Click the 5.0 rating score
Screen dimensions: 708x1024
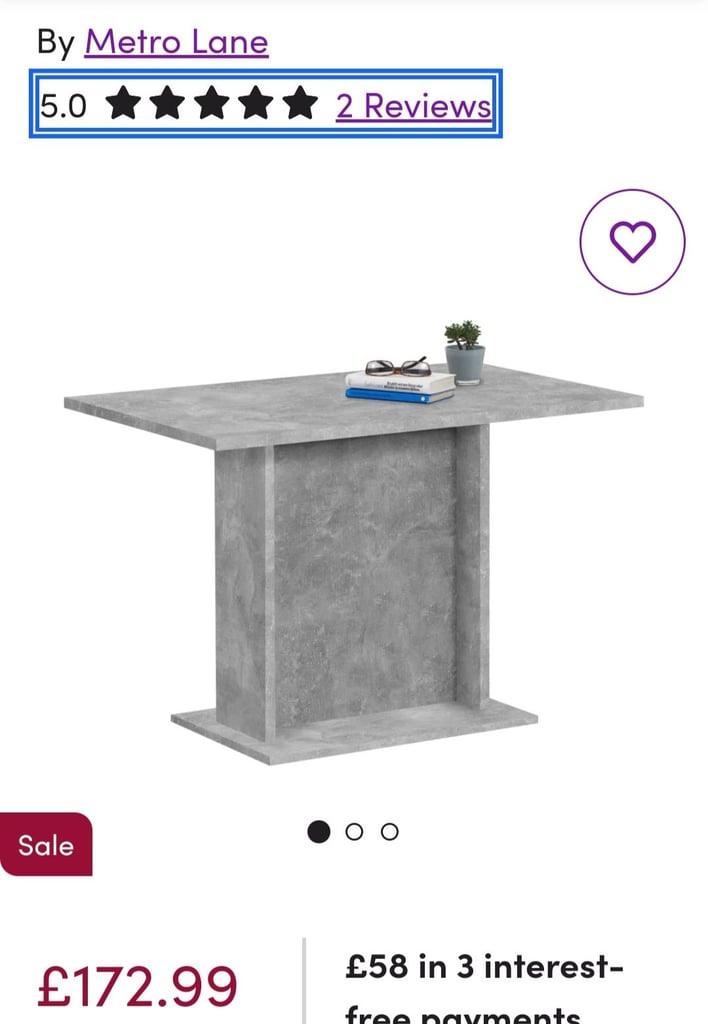tap(63, 106)
